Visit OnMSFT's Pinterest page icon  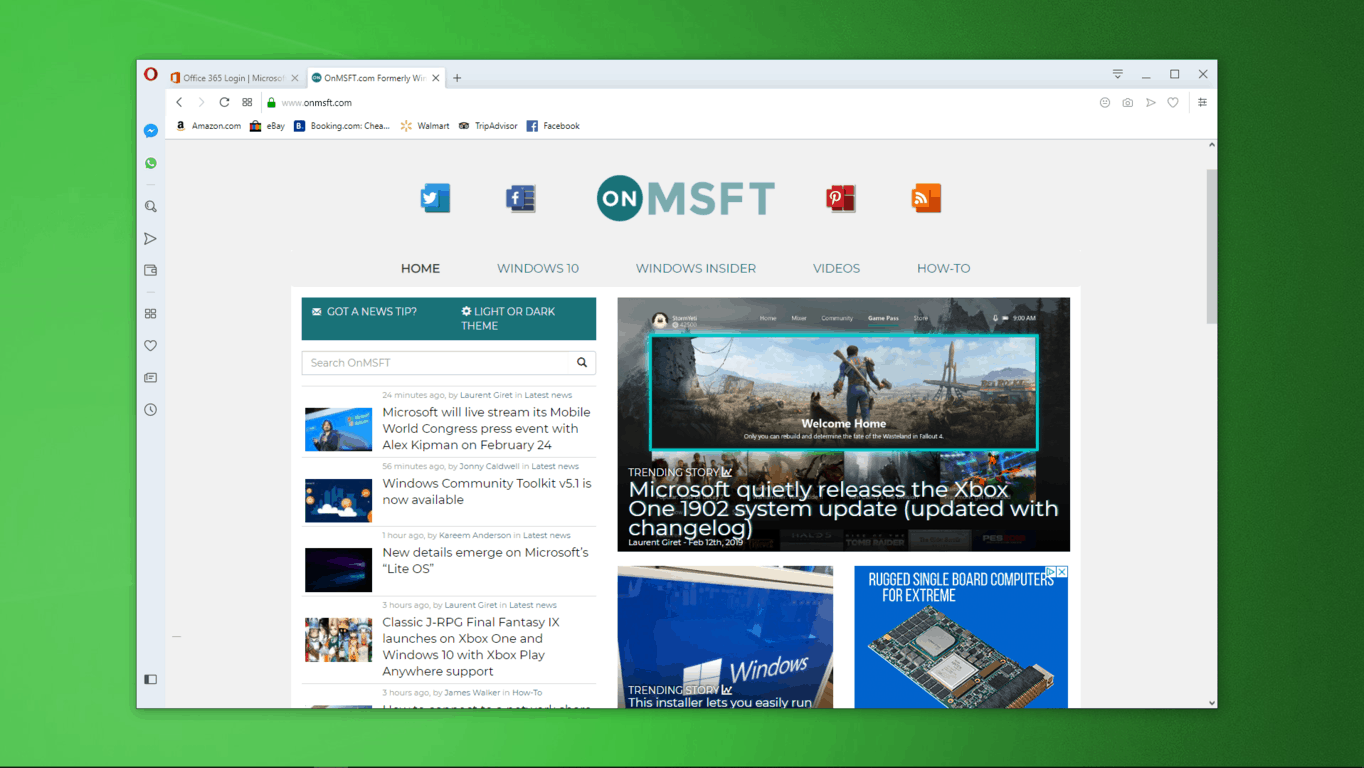click(841, 198)
